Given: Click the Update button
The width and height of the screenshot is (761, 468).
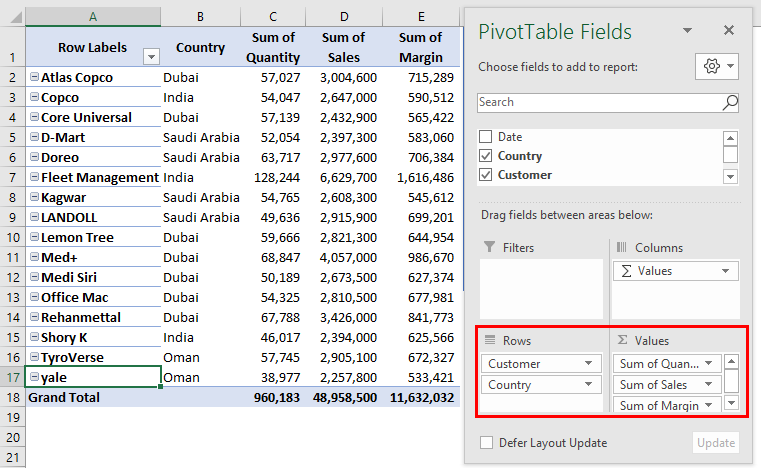Looking at the screenshot, I should tap(716, 443).
